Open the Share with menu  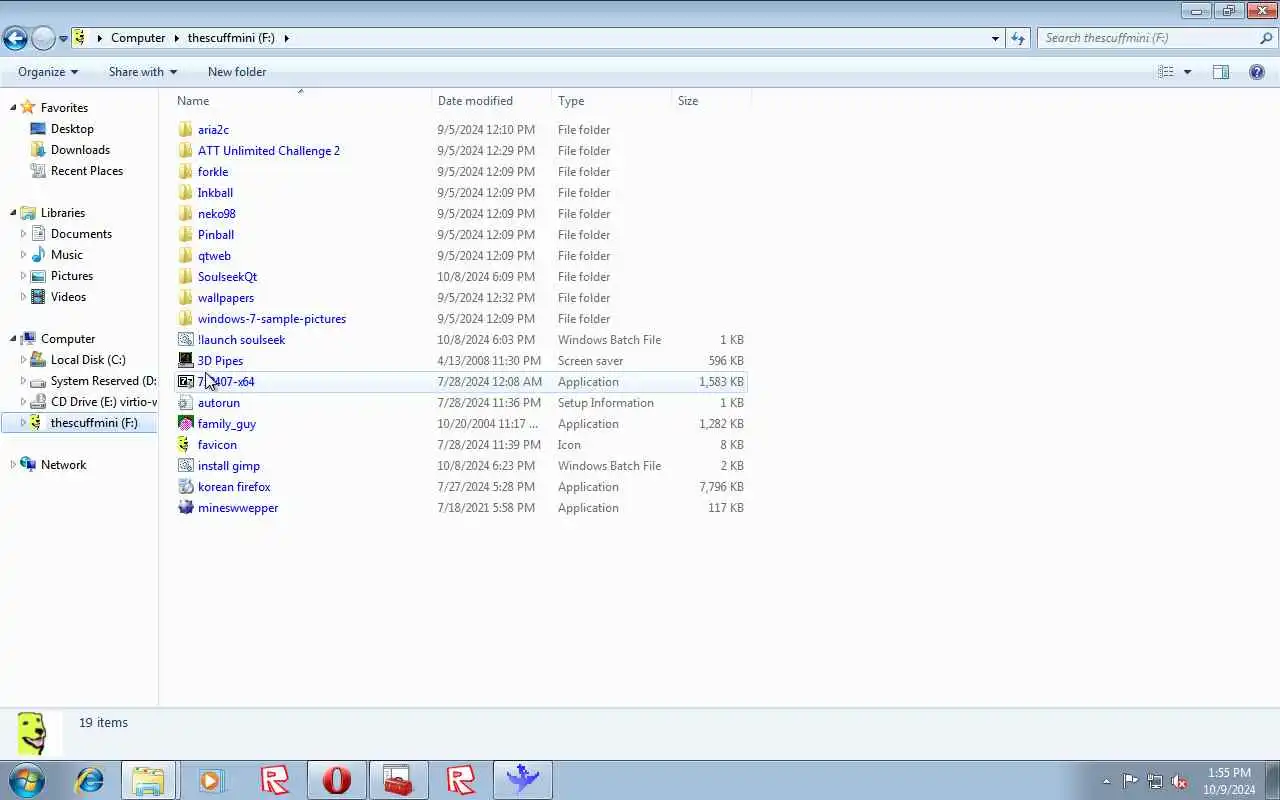pos(143,72)
